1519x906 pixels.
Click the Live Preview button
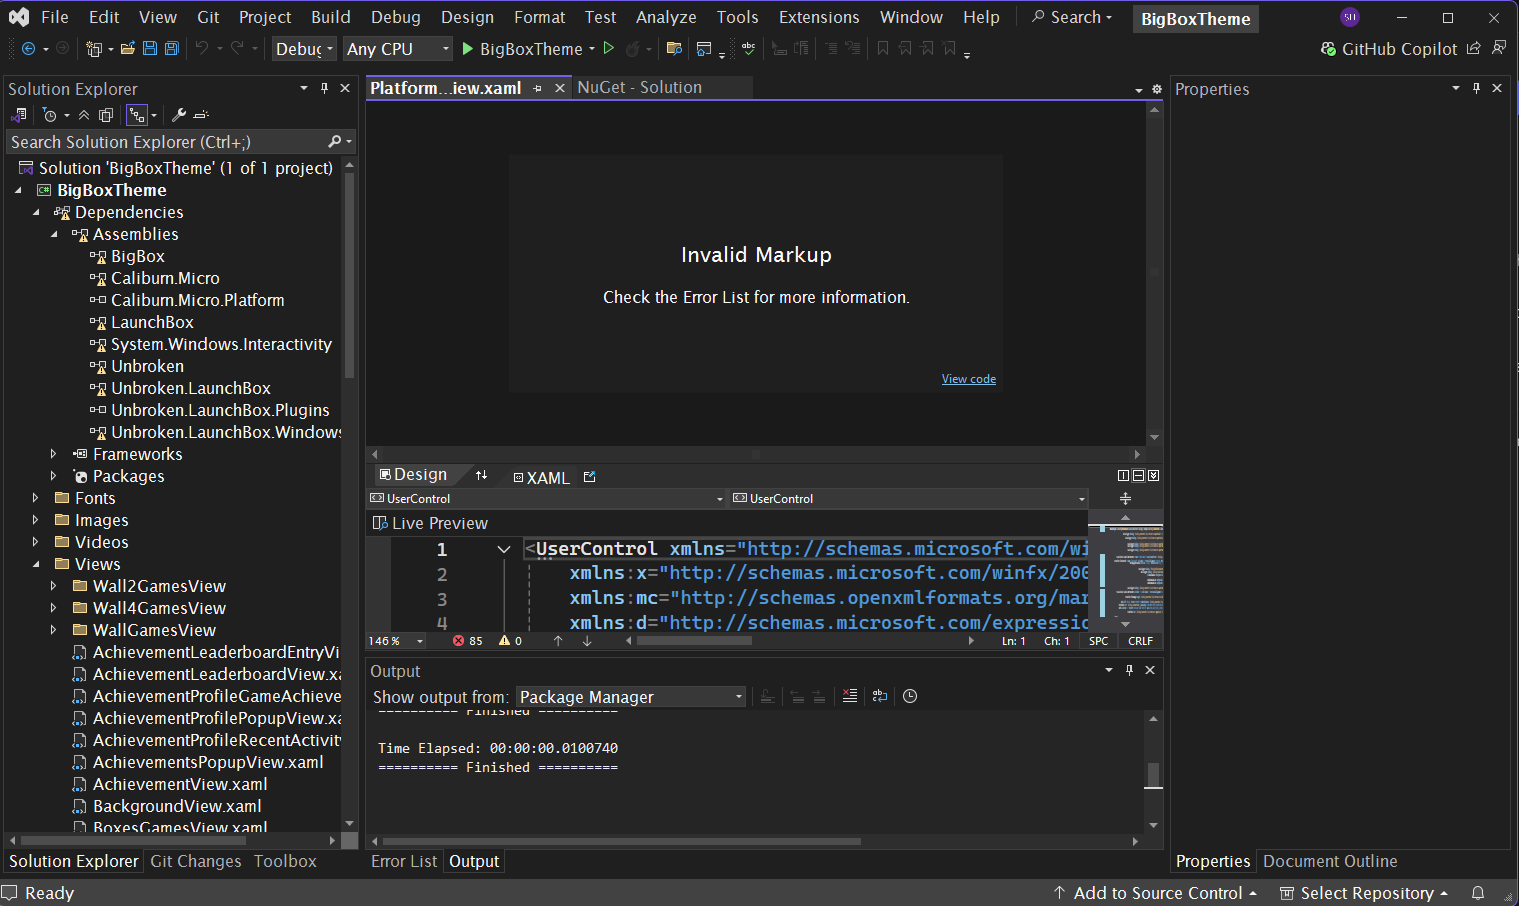(430, 523)
